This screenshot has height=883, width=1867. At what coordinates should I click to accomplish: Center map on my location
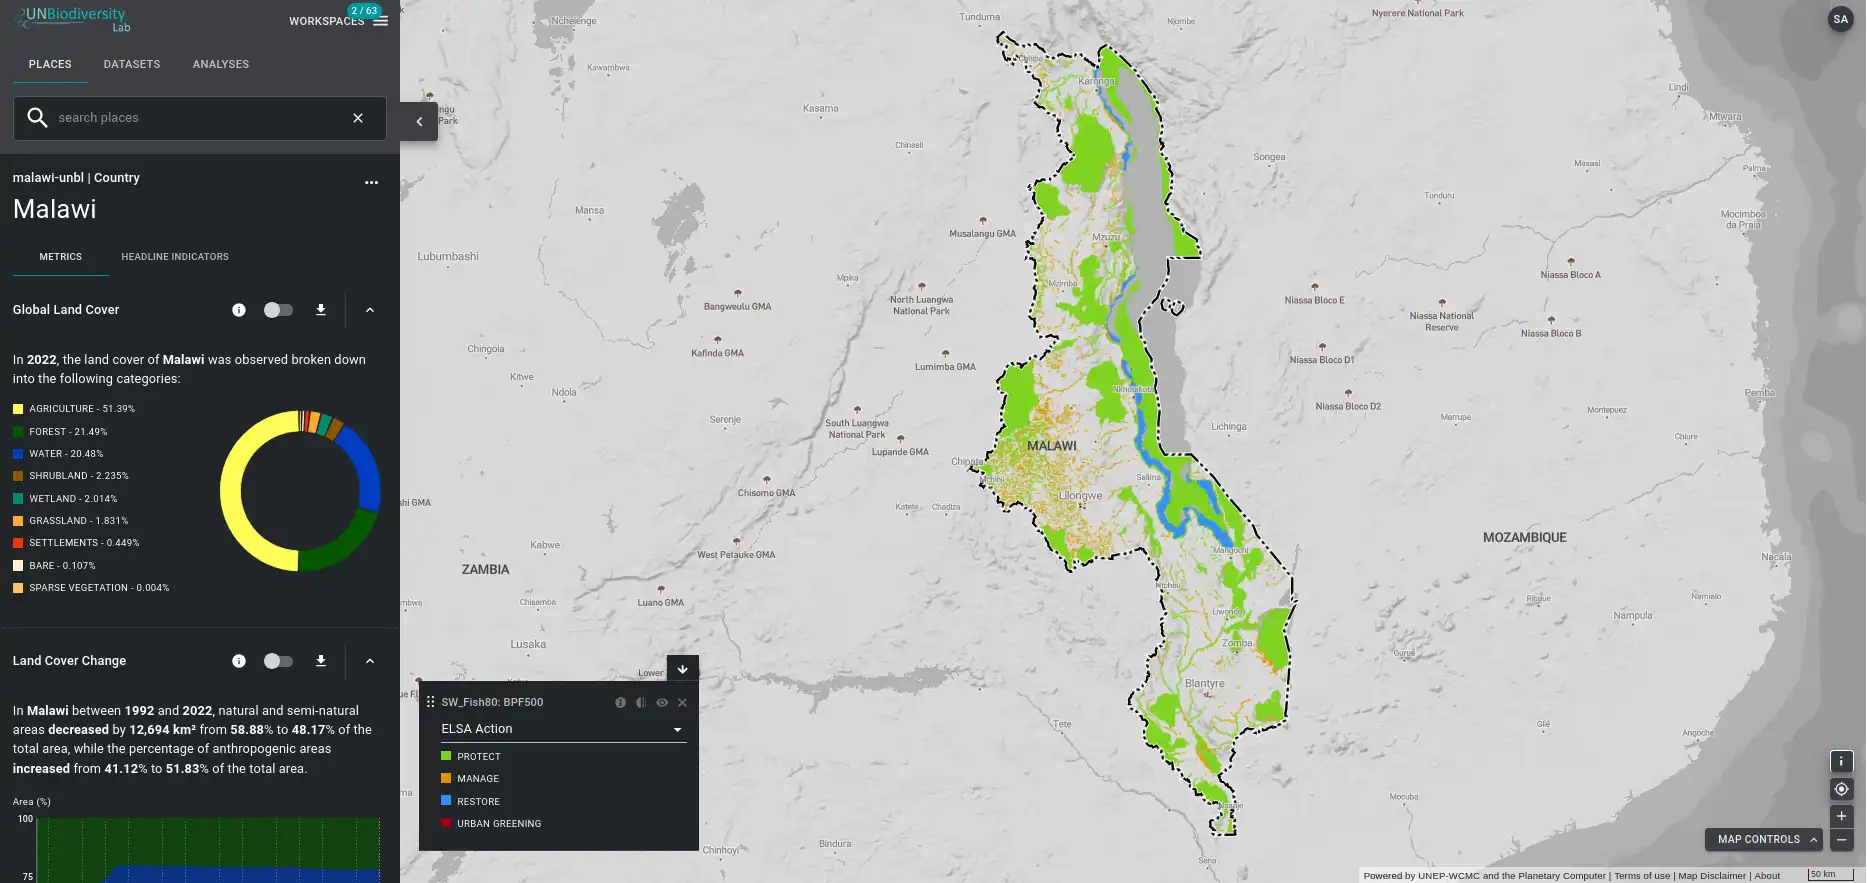(1841, 789)
